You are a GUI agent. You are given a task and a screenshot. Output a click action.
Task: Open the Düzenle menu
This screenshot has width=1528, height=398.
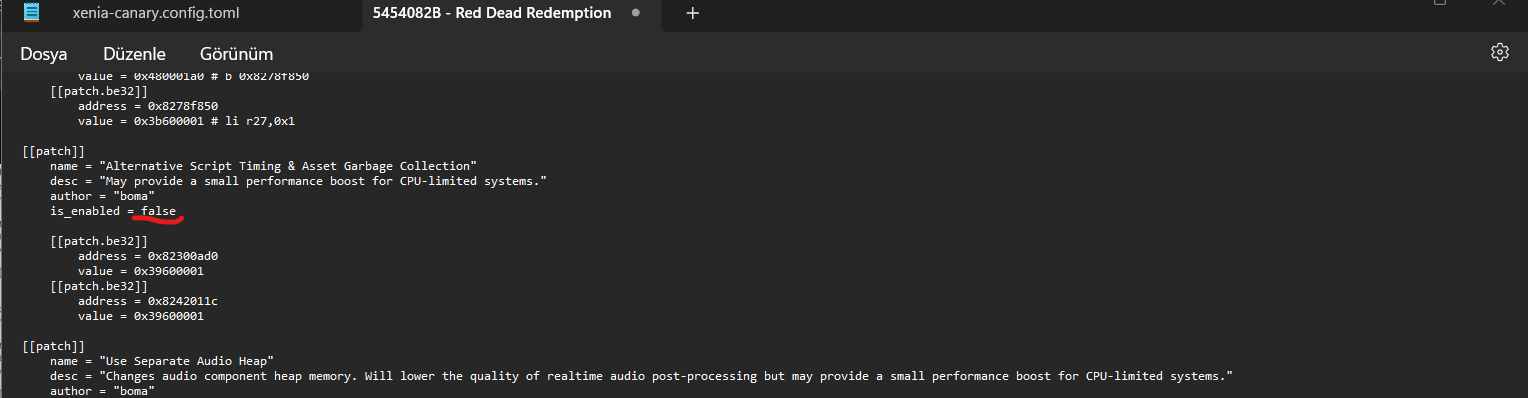[x=134, y=54]
